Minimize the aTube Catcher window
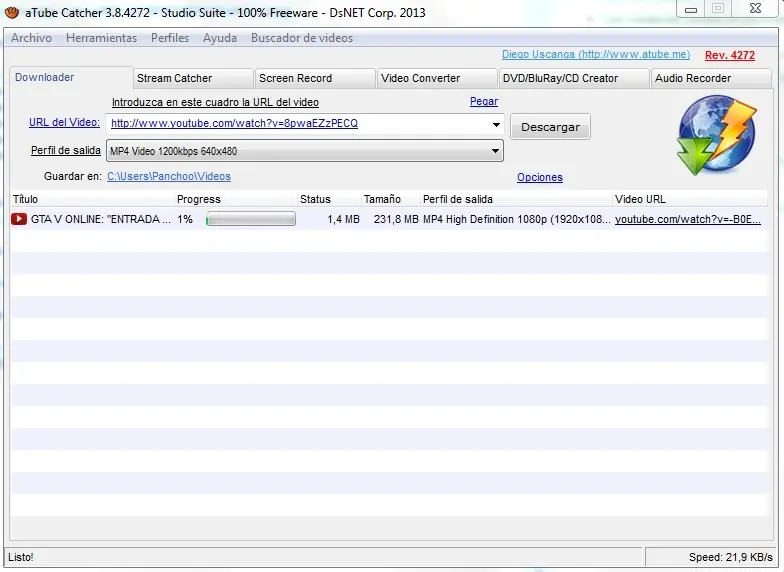Viewport: 784px width, 572px height. click(x=691, y=9)
